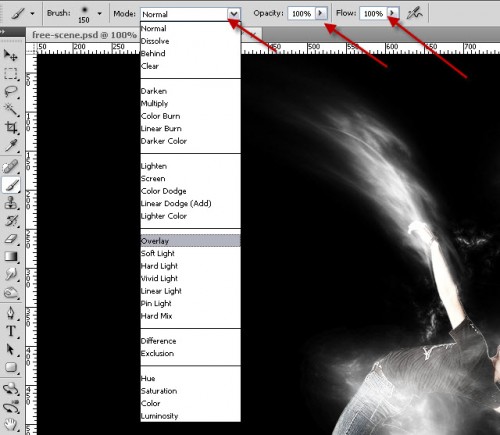The width and height of the screenshot is (500, 435).
Task: Select the Gradient tool
Action: pyautogui.click(x=11, y=257)
